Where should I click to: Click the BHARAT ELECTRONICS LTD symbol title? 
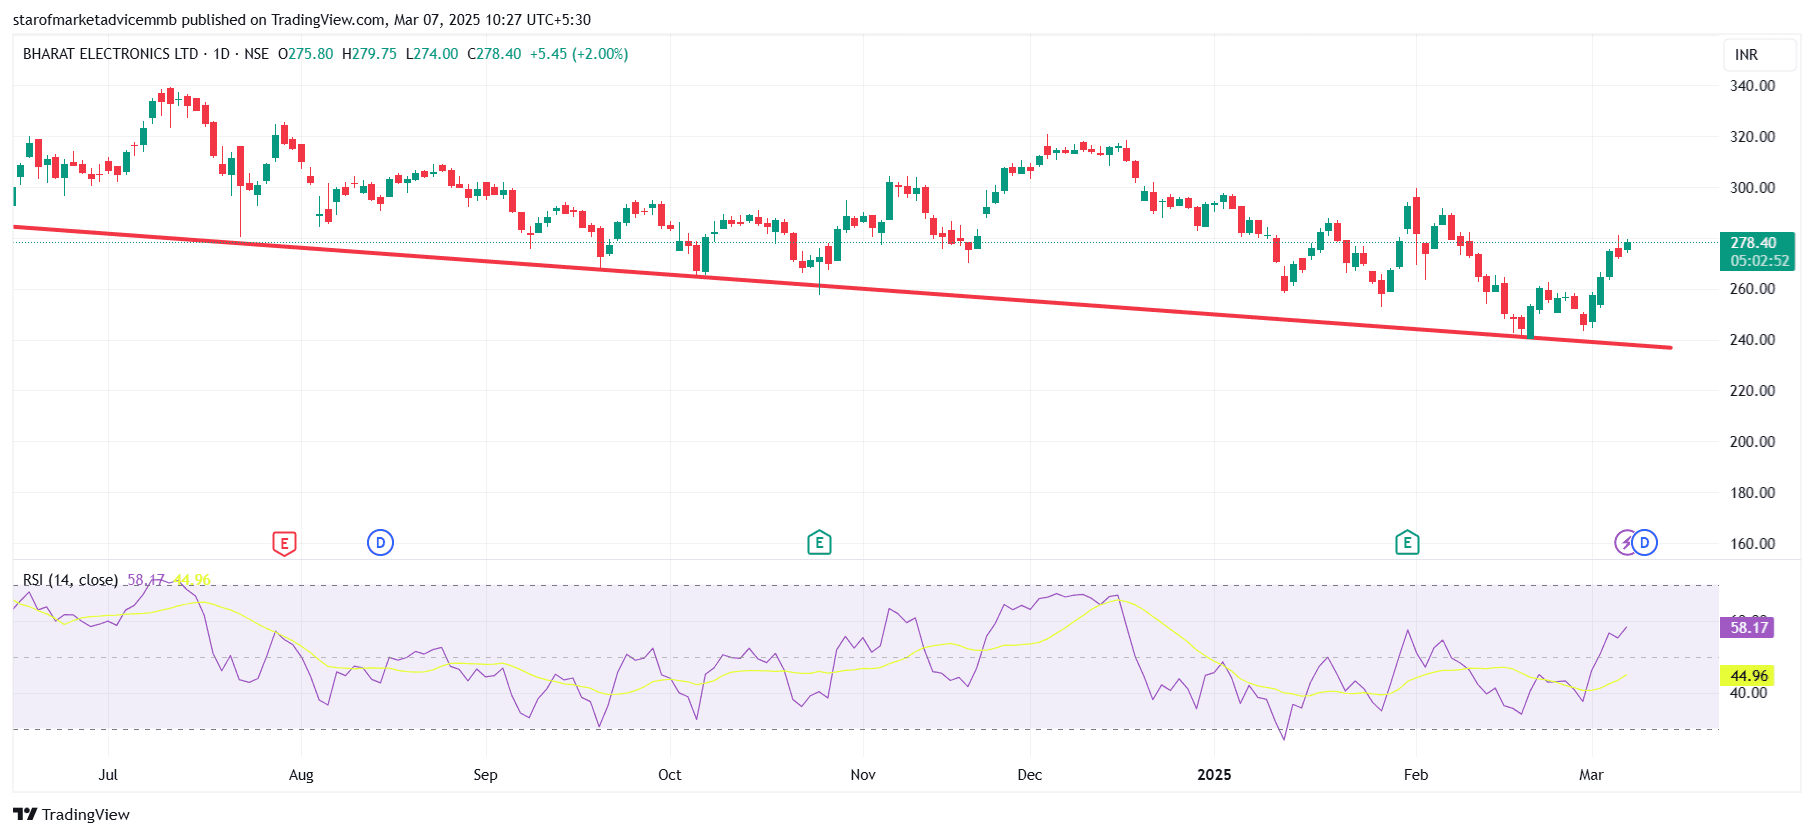tap(110, 54)
